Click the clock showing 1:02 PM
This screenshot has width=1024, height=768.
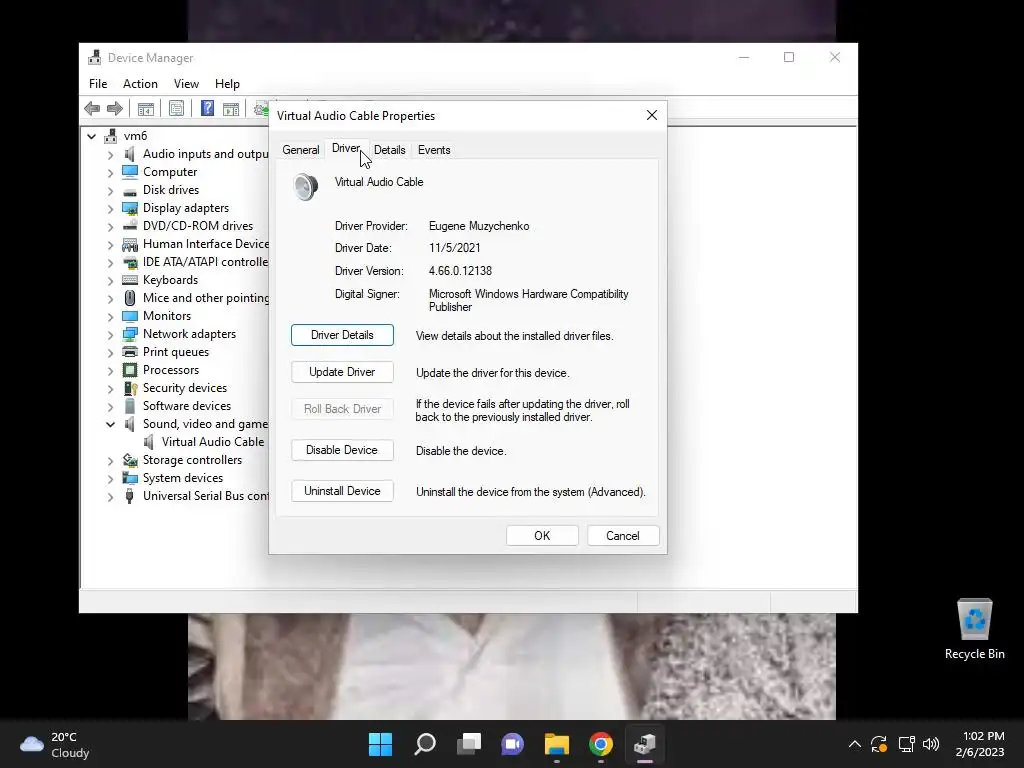(980, 744)
